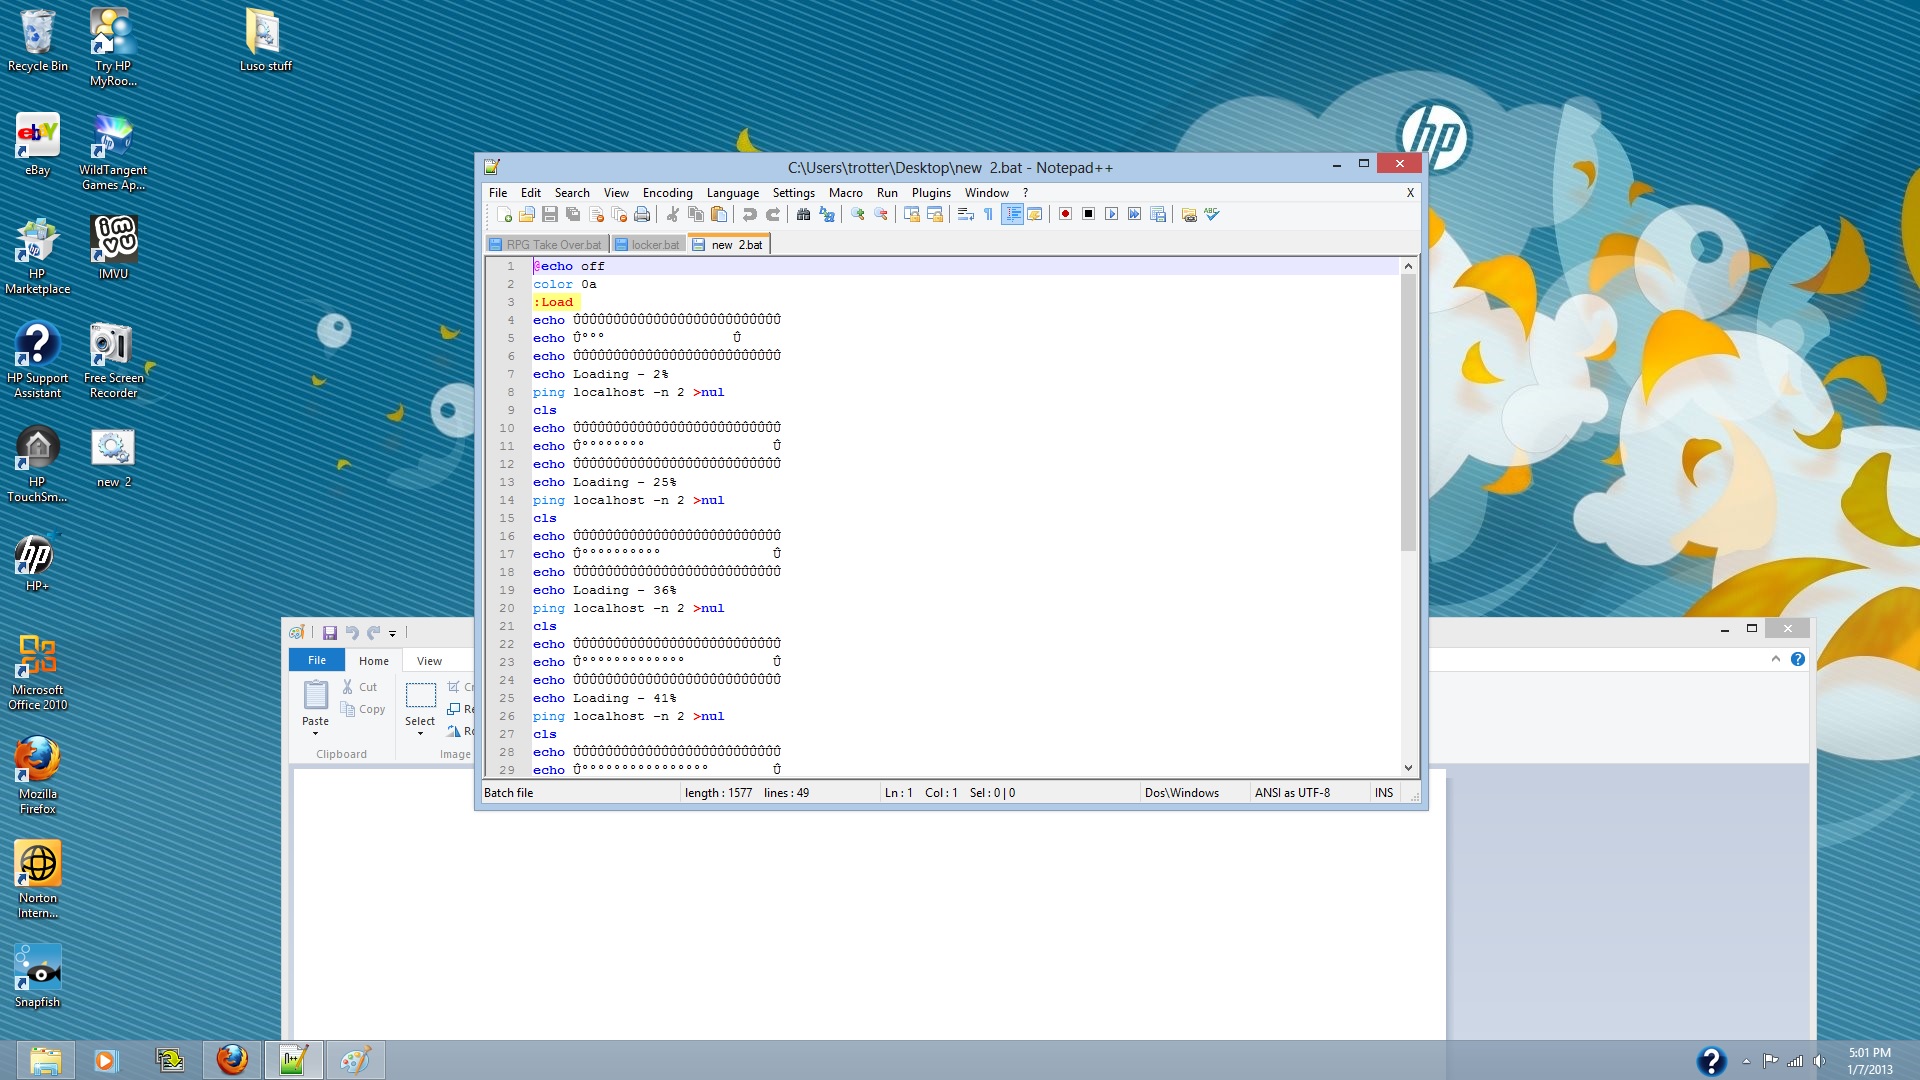Image resolution: width=1920 pixels, height=1080 pixels.
Task: Toggle Show All Characters pilcrow icon
Action: pos(989,214)
